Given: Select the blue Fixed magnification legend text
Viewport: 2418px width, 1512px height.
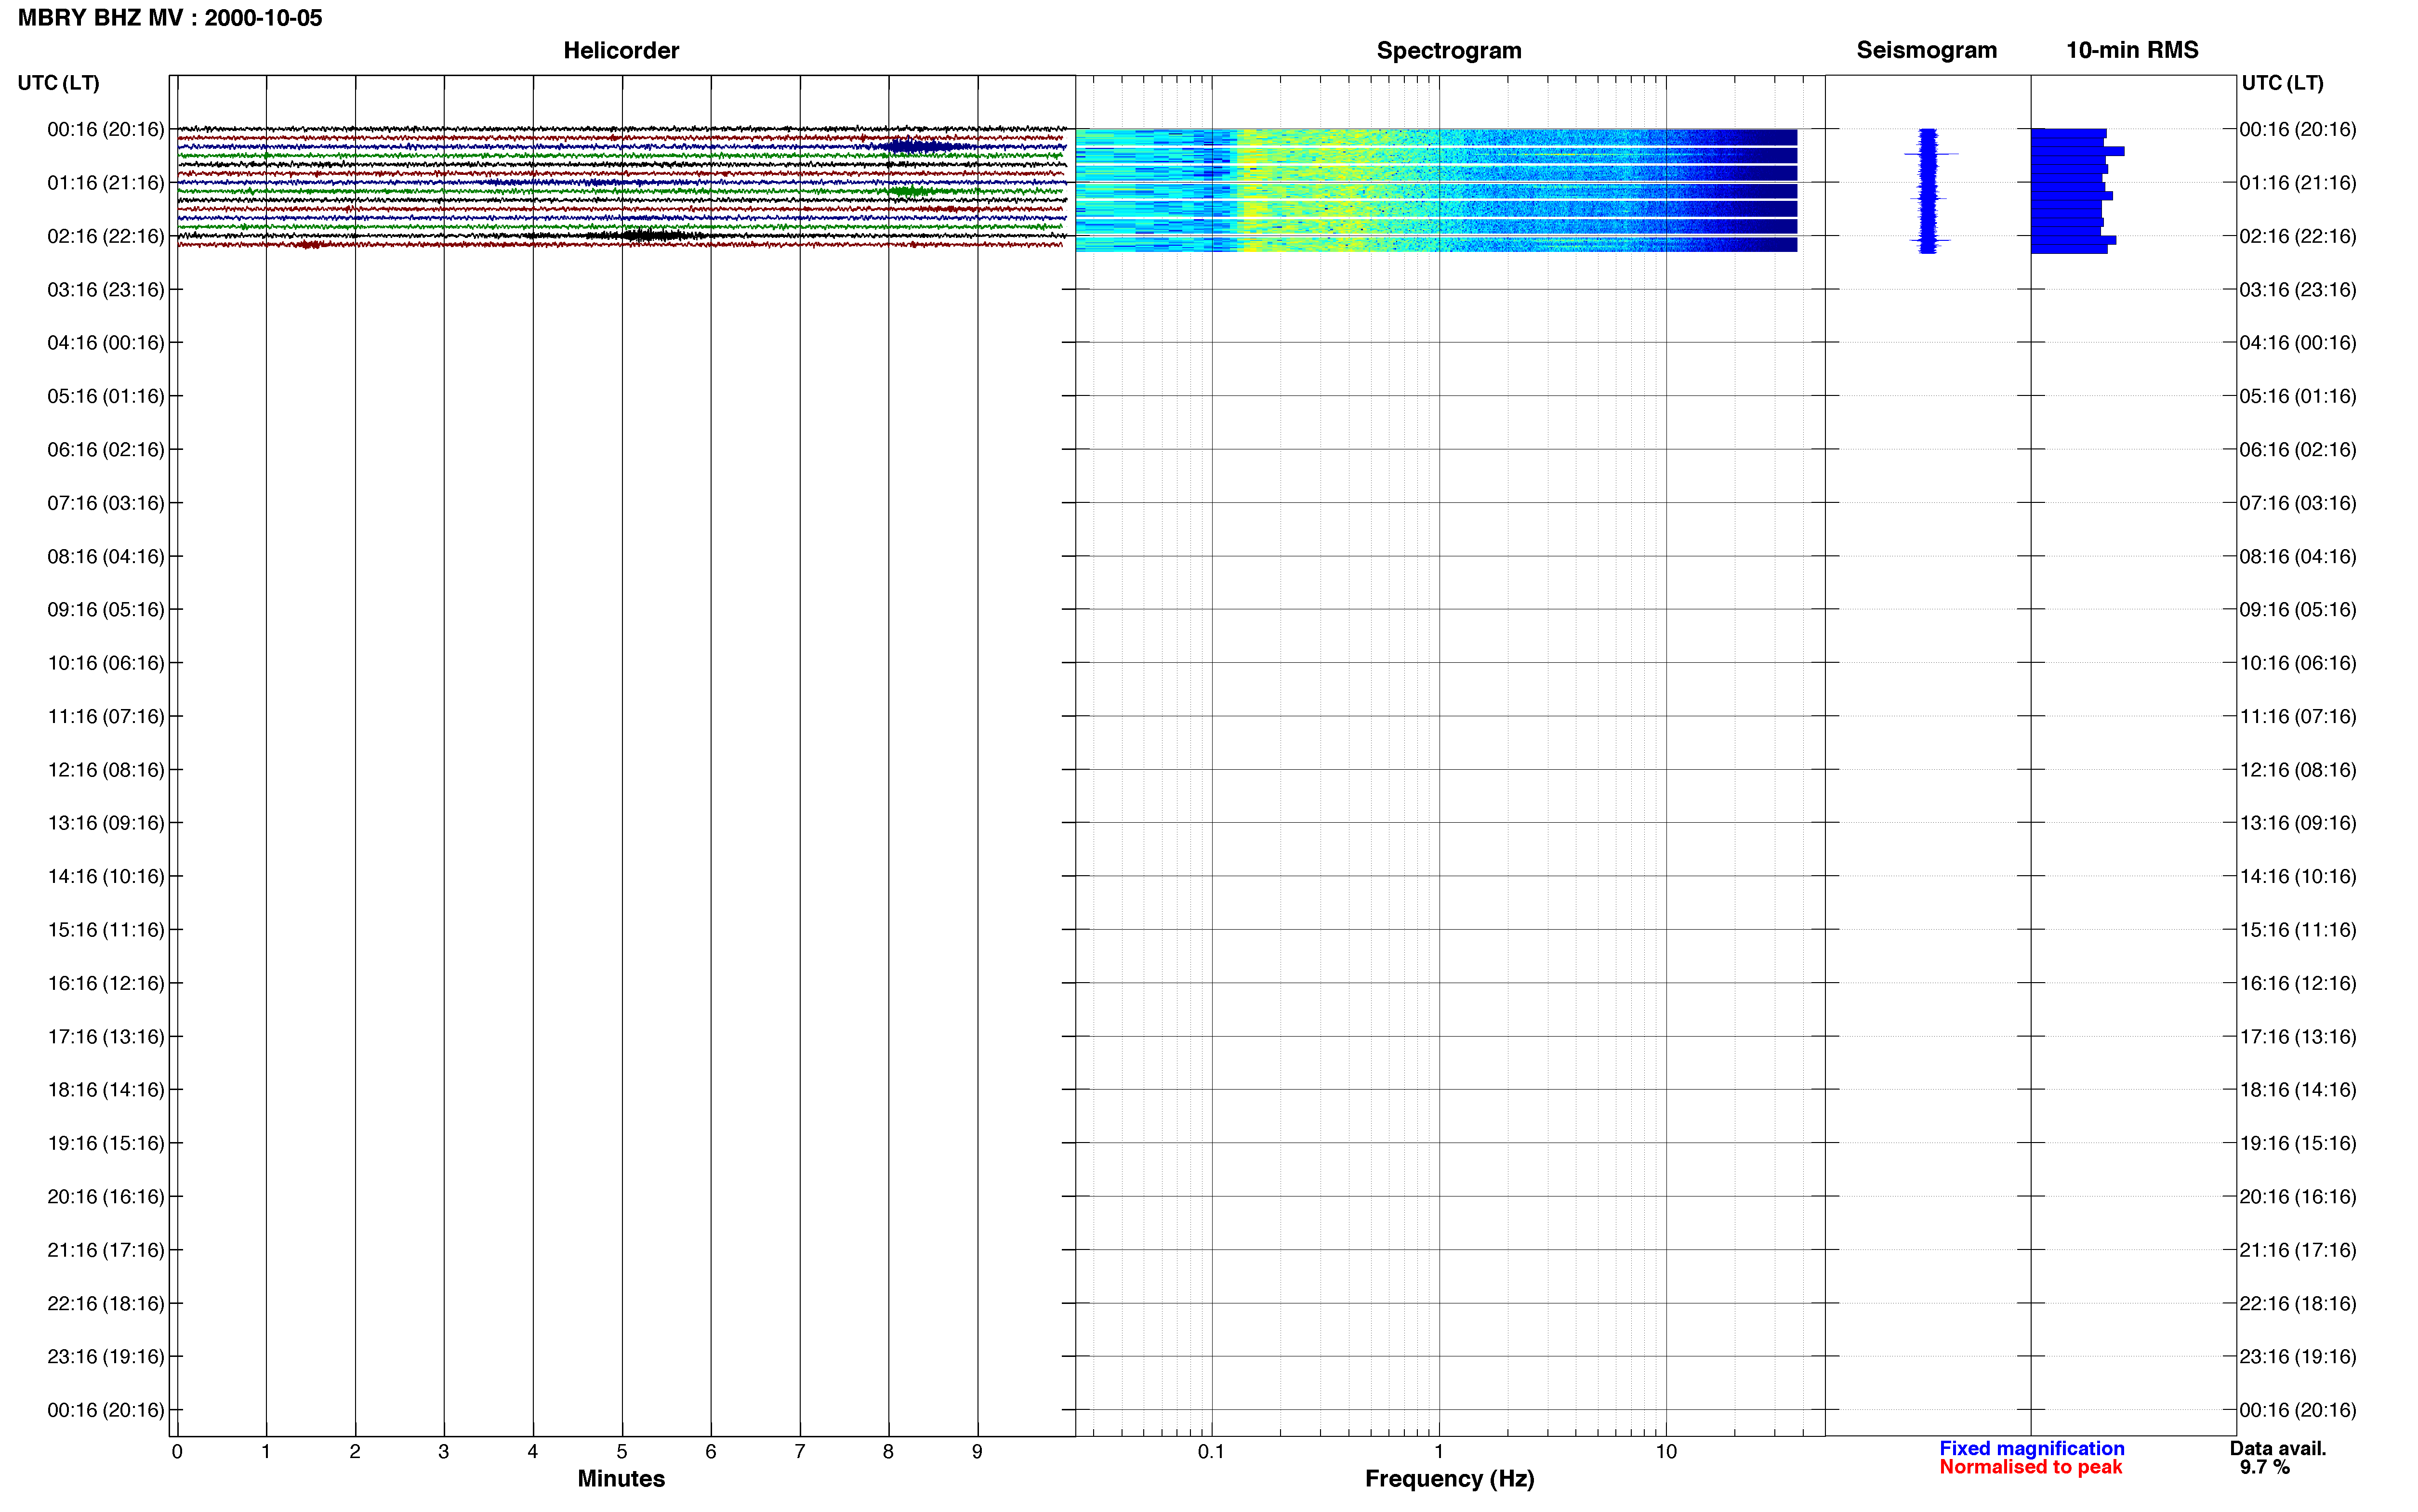Looking at the screenshot, I should (x=2032, y=1448).
